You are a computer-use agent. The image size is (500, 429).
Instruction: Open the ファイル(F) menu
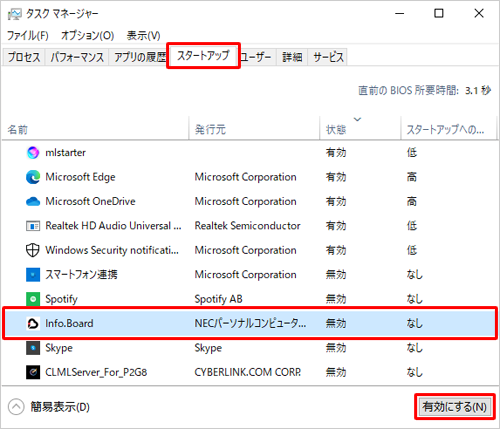click(28, 35)
